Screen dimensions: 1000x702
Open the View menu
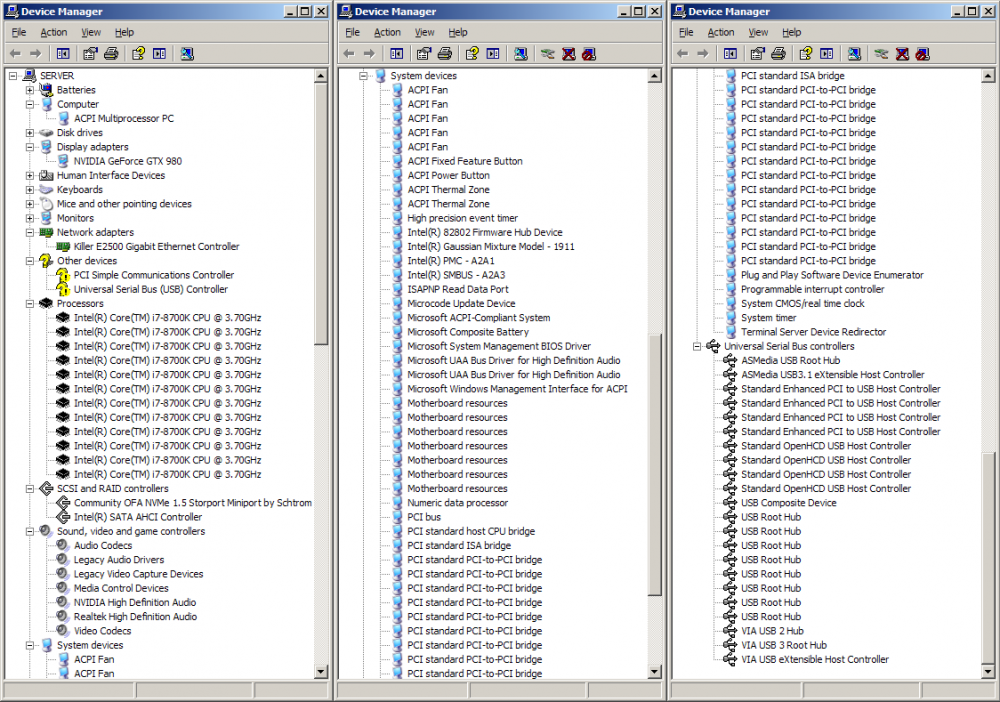pyautogui.click(x=90, y=31)
